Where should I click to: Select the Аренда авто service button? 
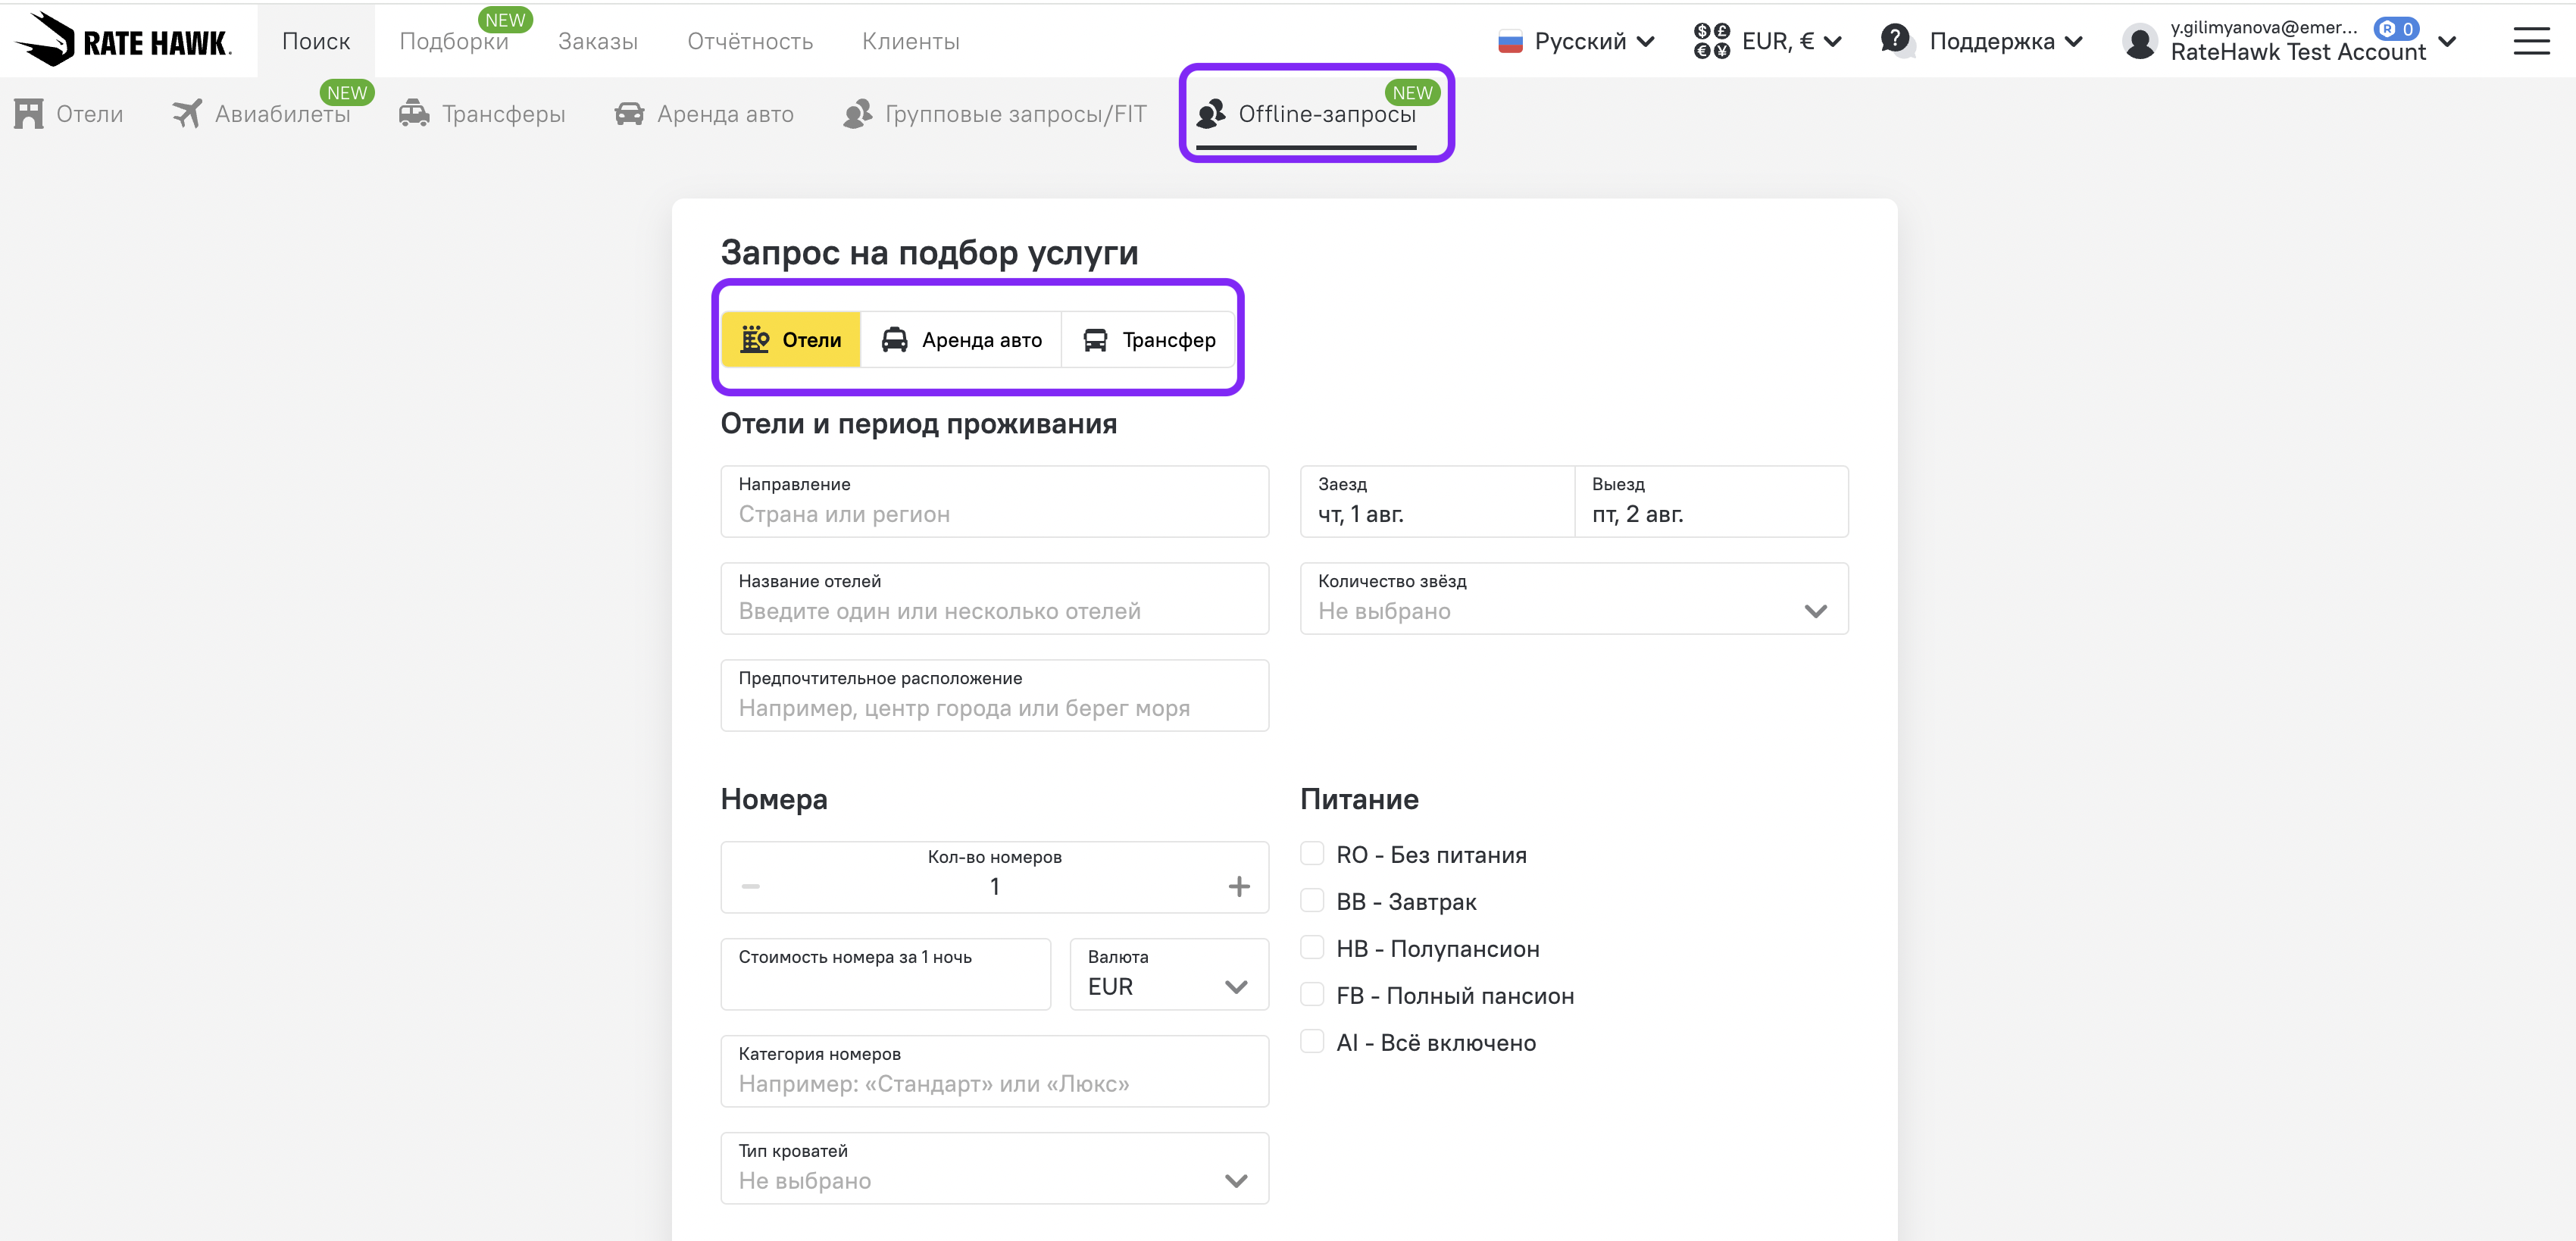point(961,340)
